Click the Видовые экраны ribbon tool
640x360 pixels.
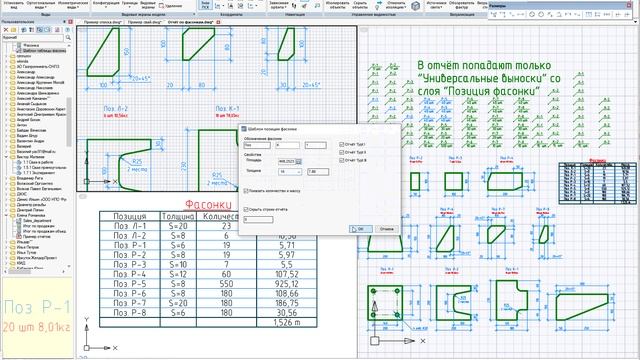point(148,4)
